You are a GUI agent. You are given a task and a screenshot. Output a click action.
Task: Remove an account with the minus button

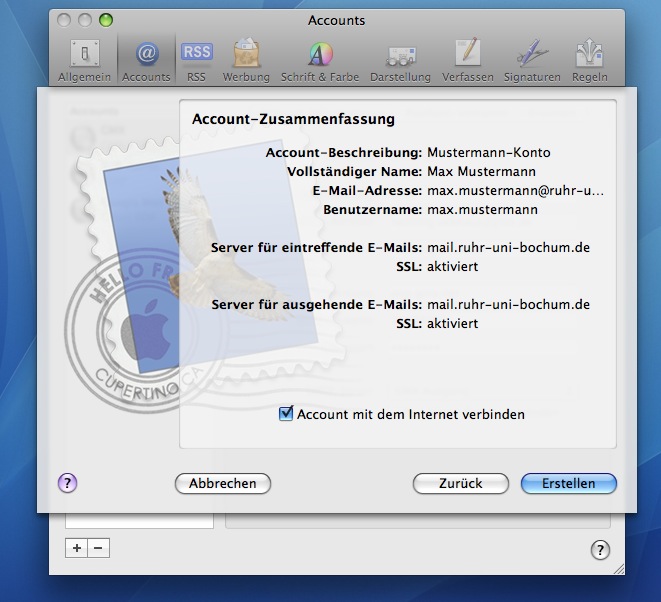[x=98, y=548]
